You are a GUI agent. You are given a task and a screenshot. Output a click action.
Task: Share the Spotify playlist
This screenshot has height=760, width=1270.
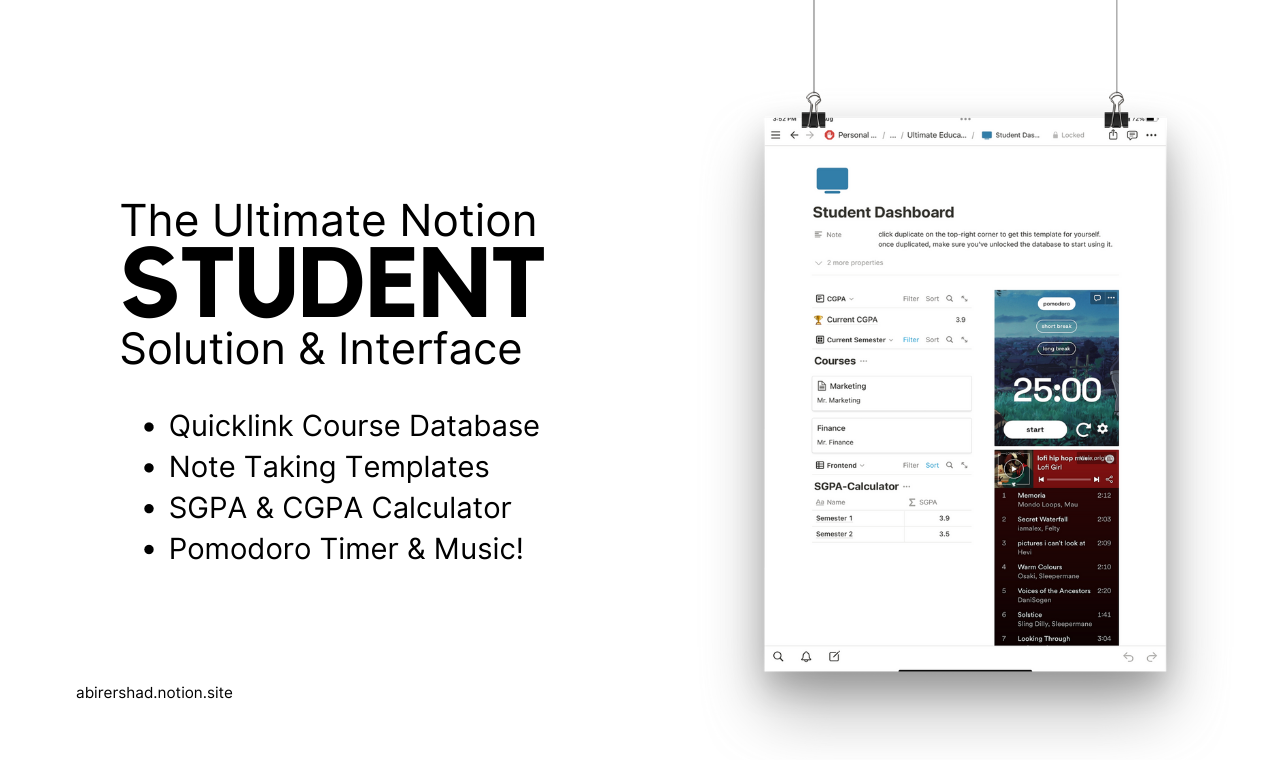(1109, 479)
